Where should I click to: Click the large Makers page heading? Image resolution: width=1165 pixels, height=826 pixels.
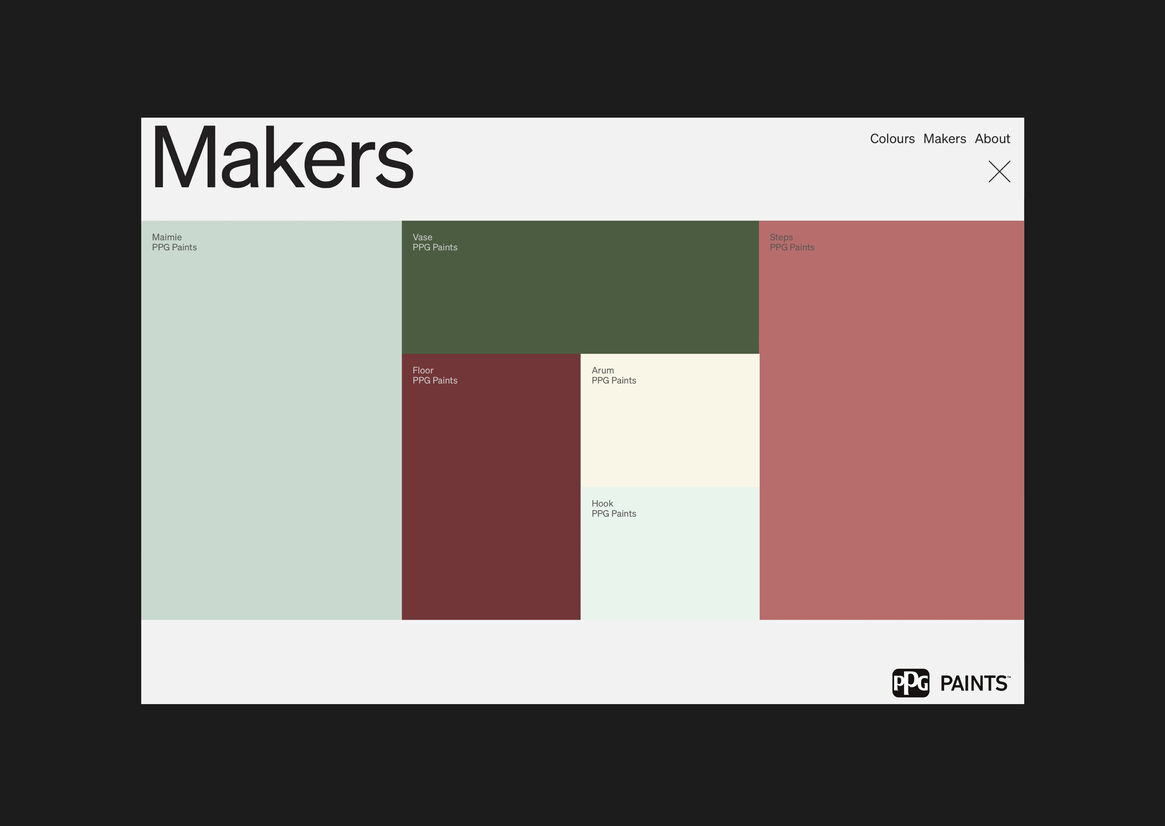point(282,158)
